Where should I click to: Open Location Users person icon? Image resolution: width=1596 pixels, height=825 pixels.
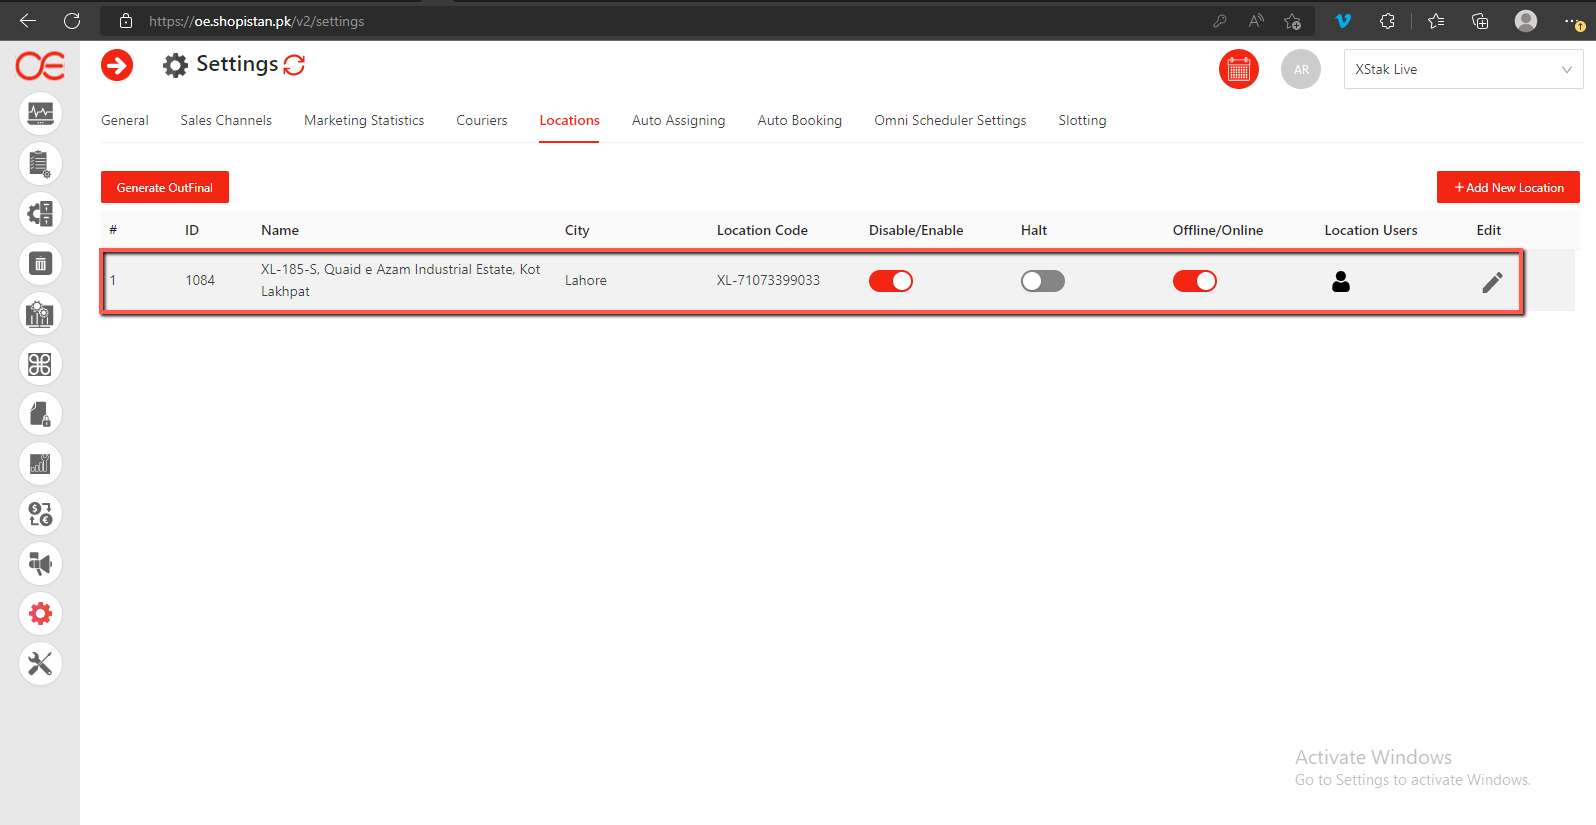1340,282
